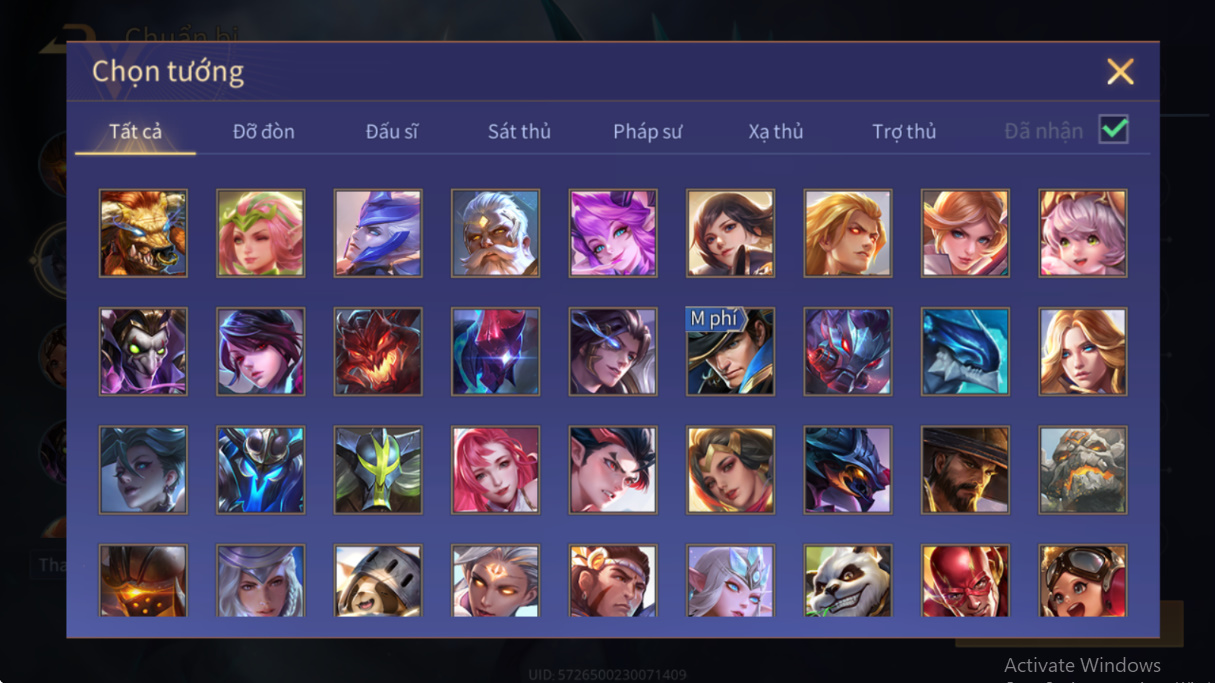Image resolution: width=1215 pixels, height=683 pixels.
Task: Switch to the "Trợ thủ" tab
Action: pyautogui.click(x=904, y=132)
